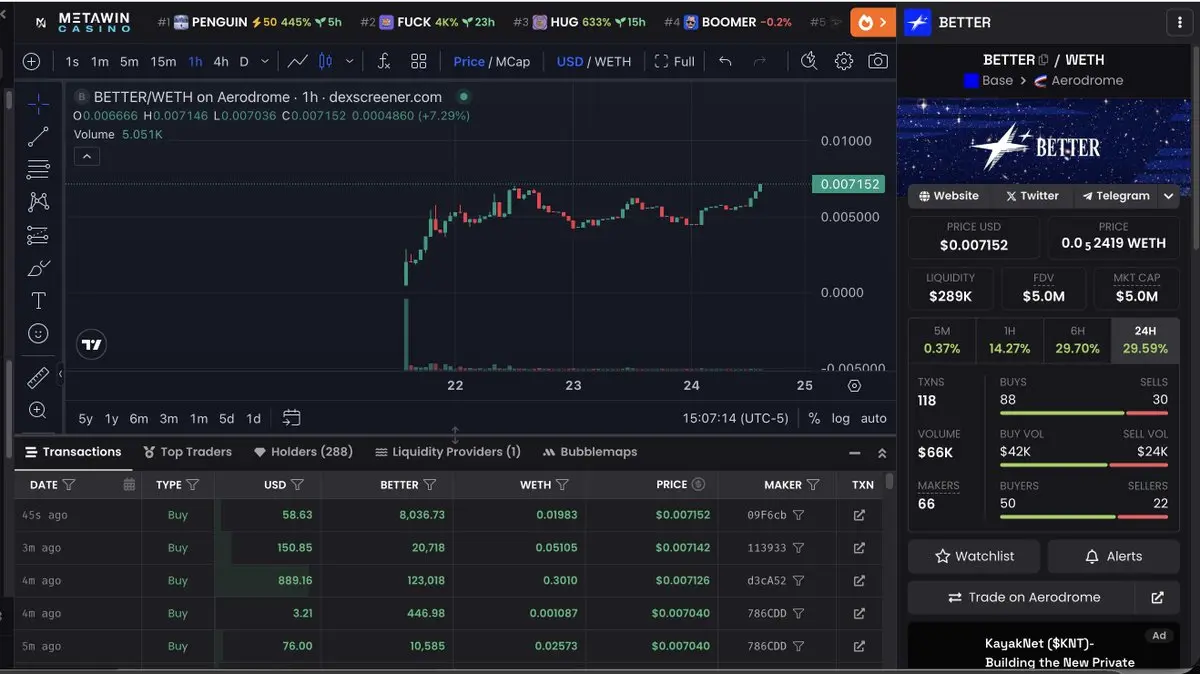This screenshot has width=1200, height=674.
Task: Expand the transactions panel with double chevron
Action: pos(882,453)
